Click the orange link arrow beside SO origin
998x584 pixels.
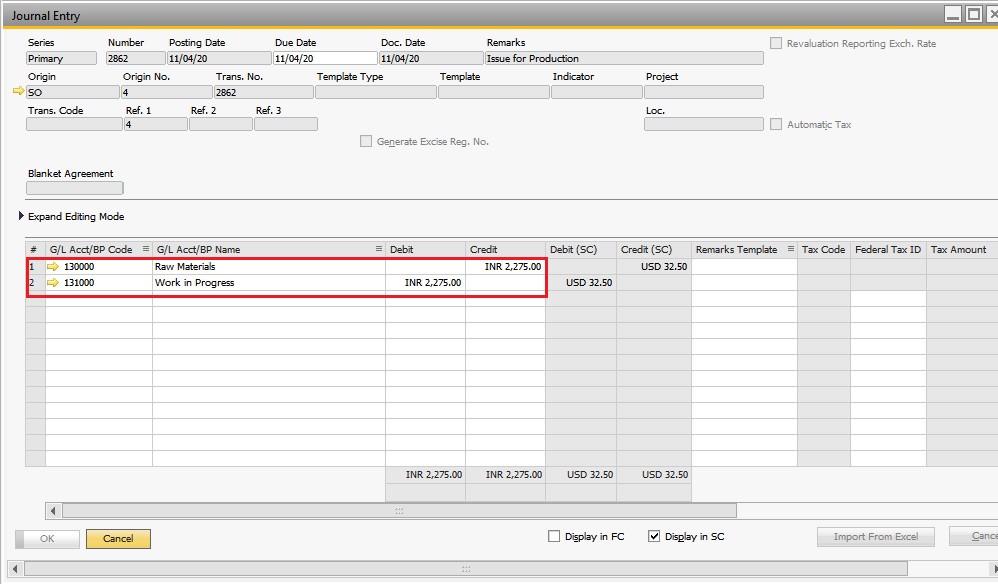[17, 91]
